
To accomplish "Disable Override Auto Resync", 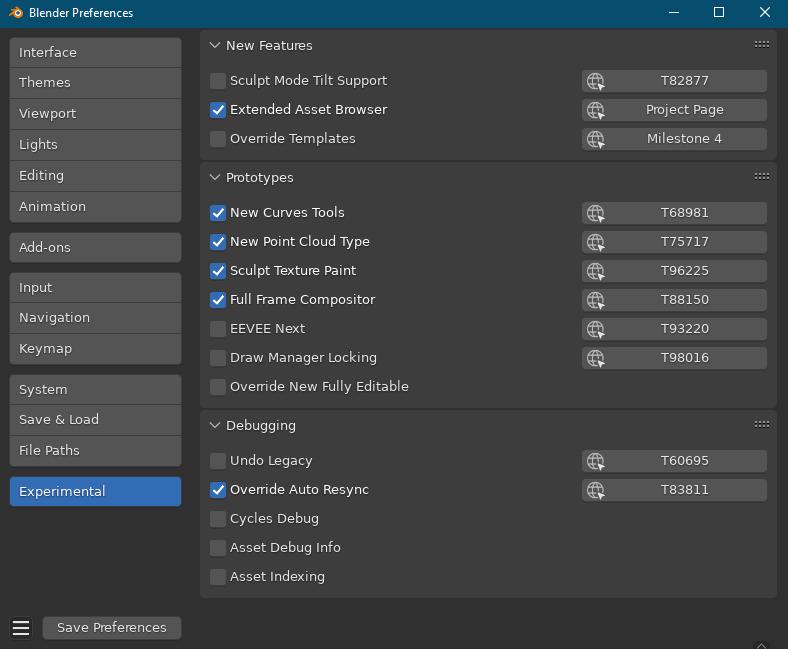I will (218, 490).
